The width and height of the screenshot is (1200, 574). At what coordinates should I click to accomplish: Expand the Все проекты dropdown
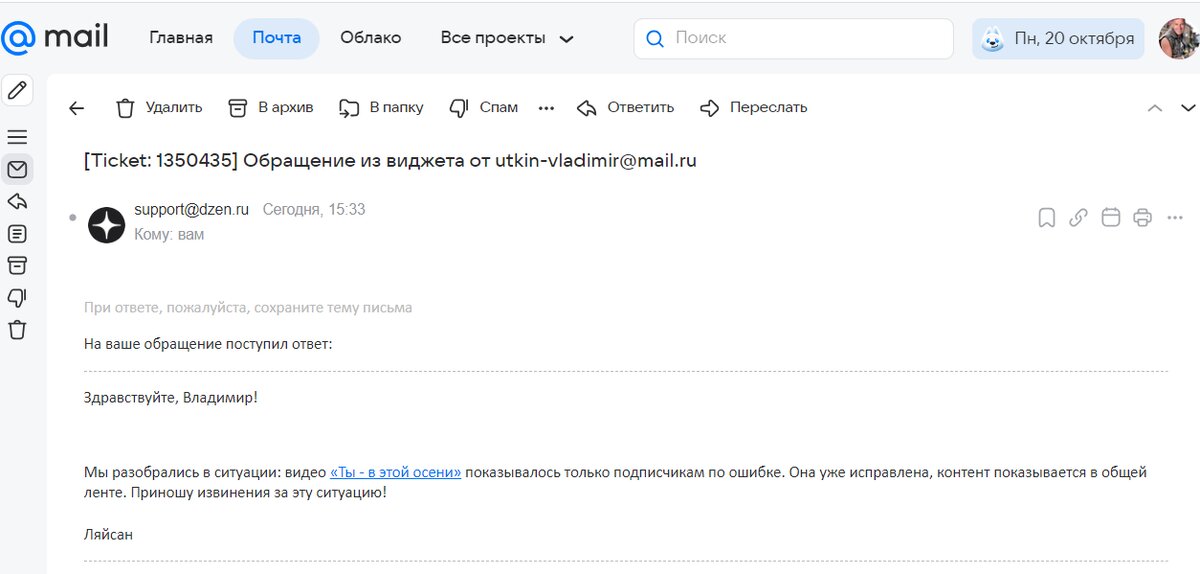click(507, 38)
